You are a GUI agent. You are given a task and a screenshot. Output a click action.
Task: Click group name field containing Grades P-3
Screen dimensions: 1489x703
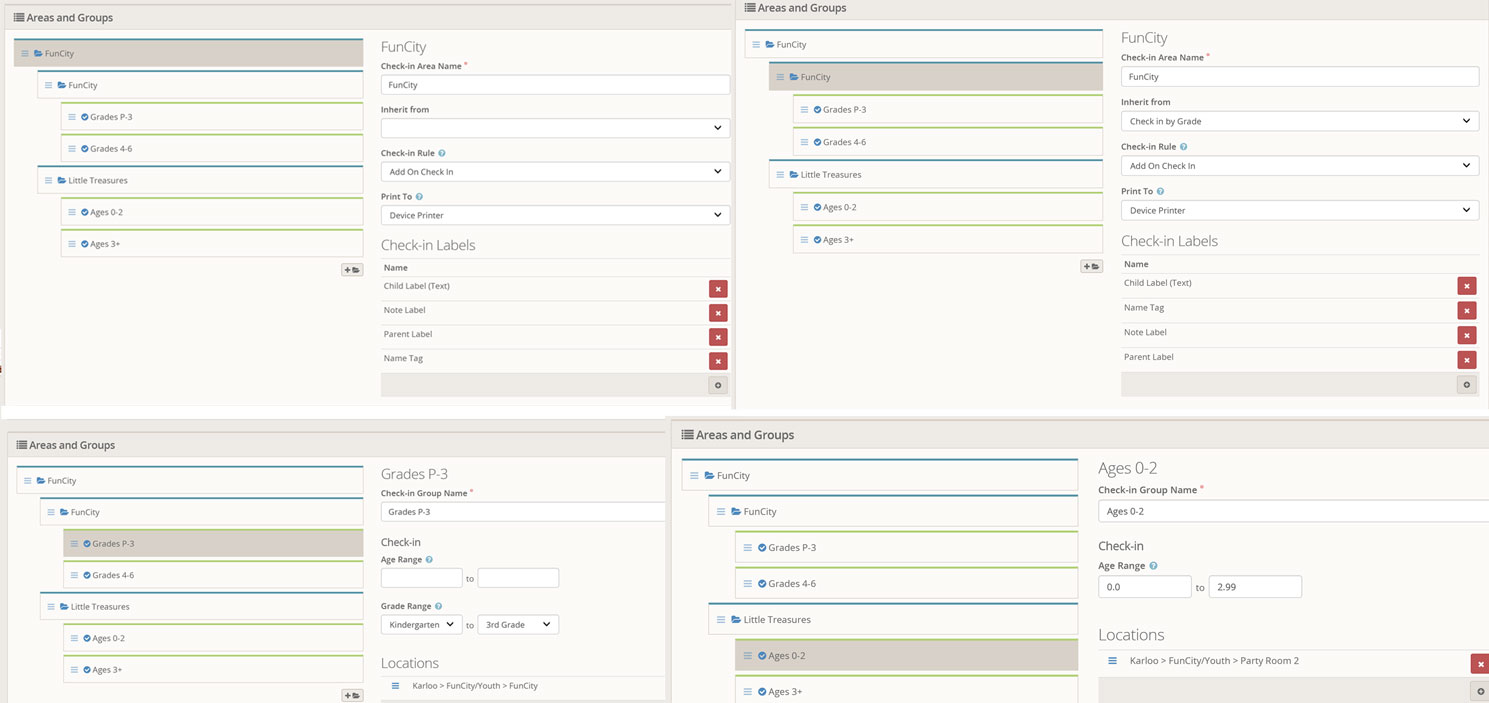click(522, 512)
